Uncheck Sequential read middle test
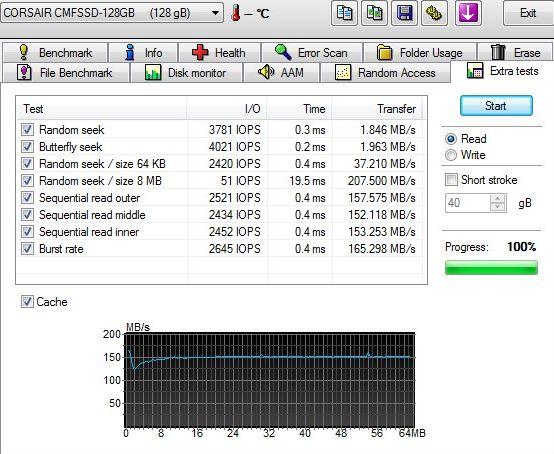 tap(27, 214)
